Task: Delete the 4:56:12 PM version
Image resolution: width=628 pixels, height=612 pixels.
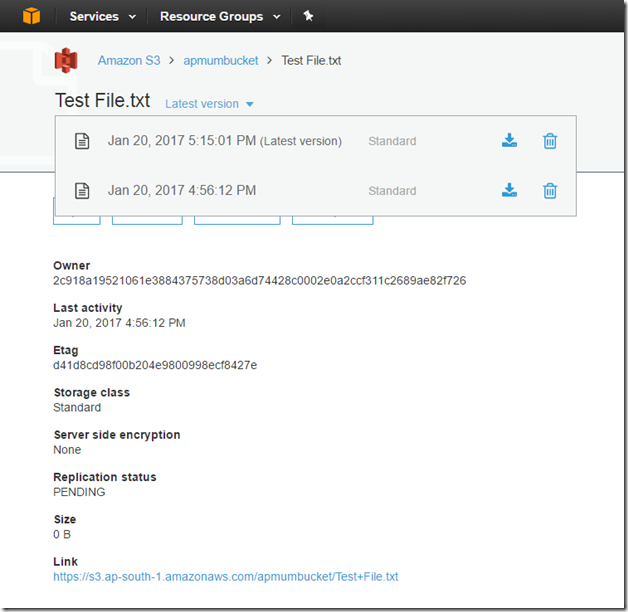Action: [550, 191]
